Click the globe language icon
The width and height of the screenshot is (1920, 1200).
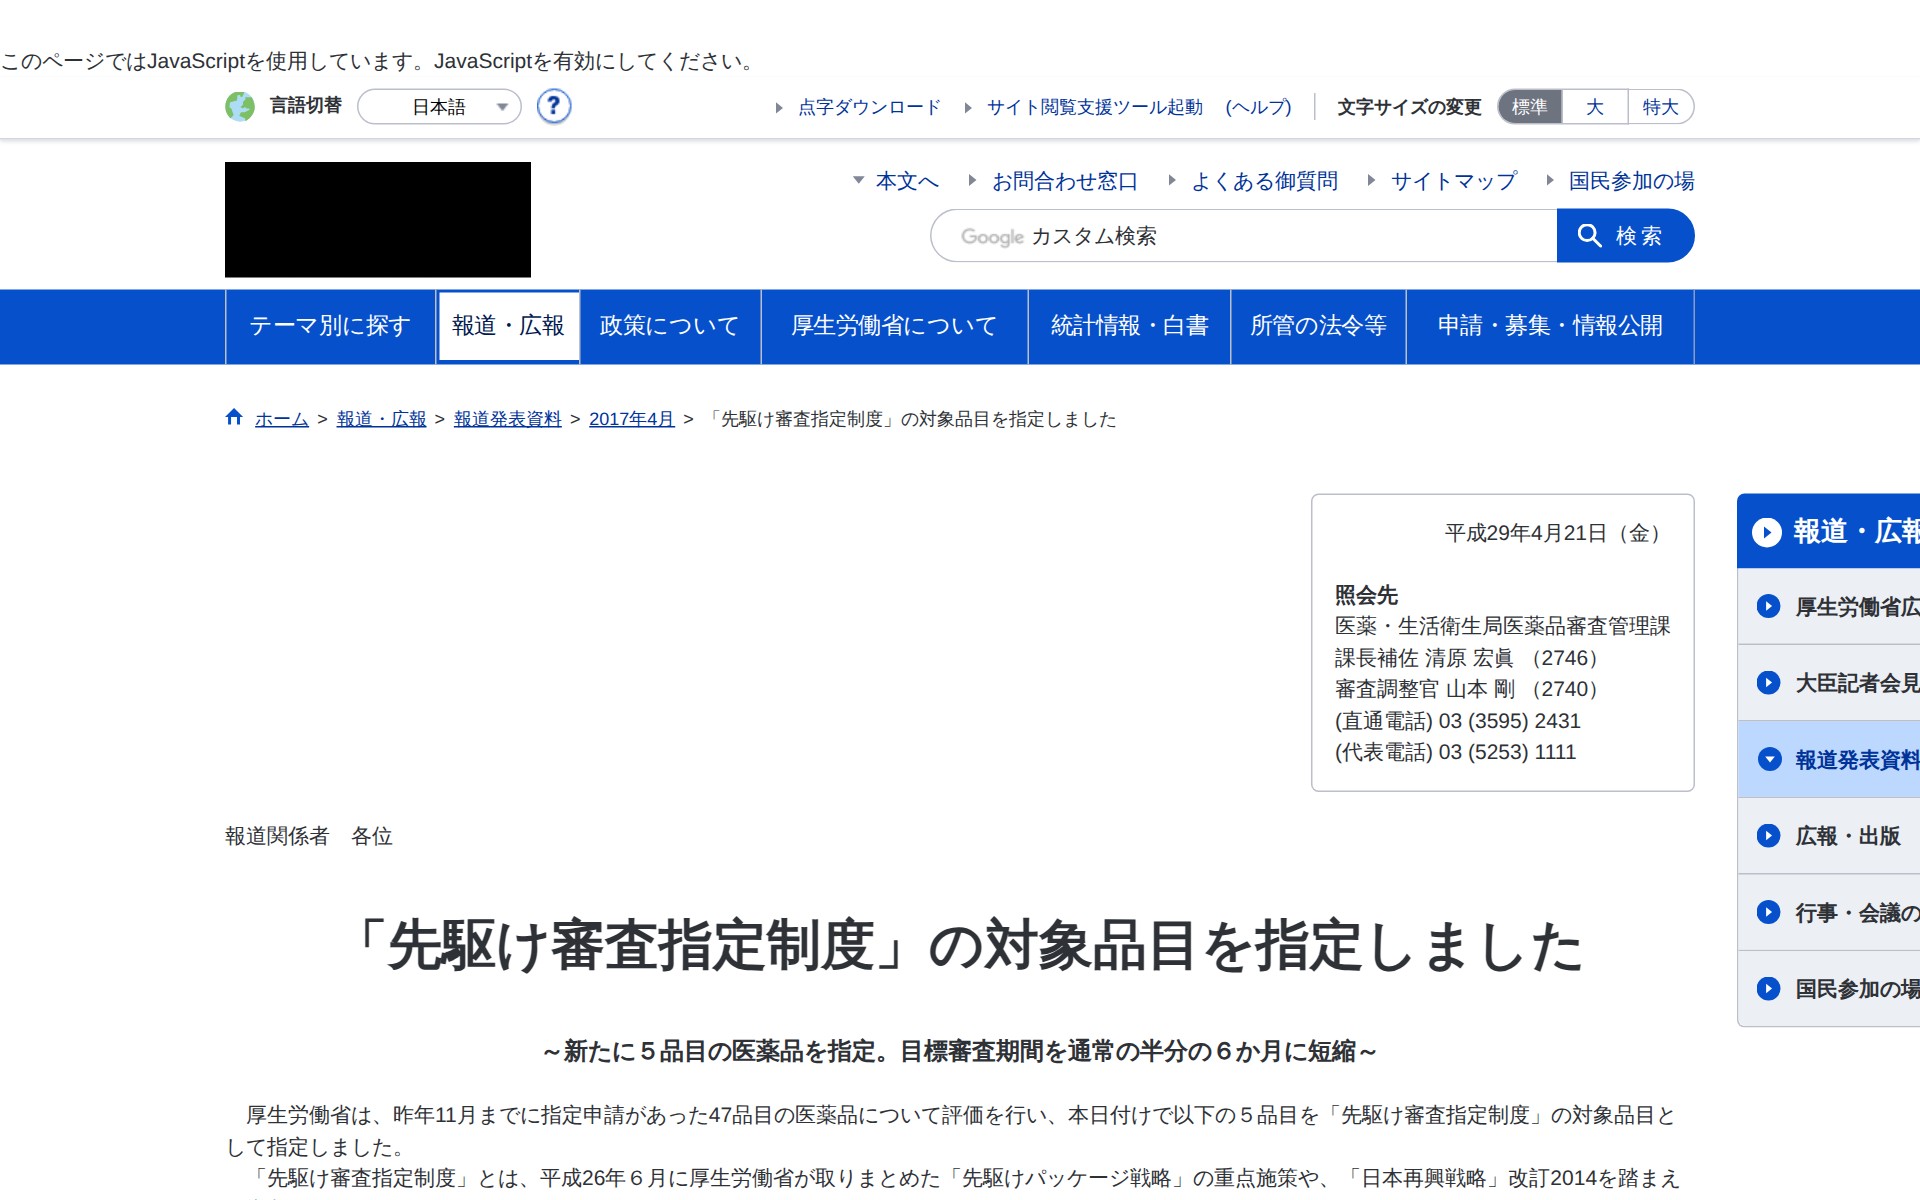coord(240,106)
